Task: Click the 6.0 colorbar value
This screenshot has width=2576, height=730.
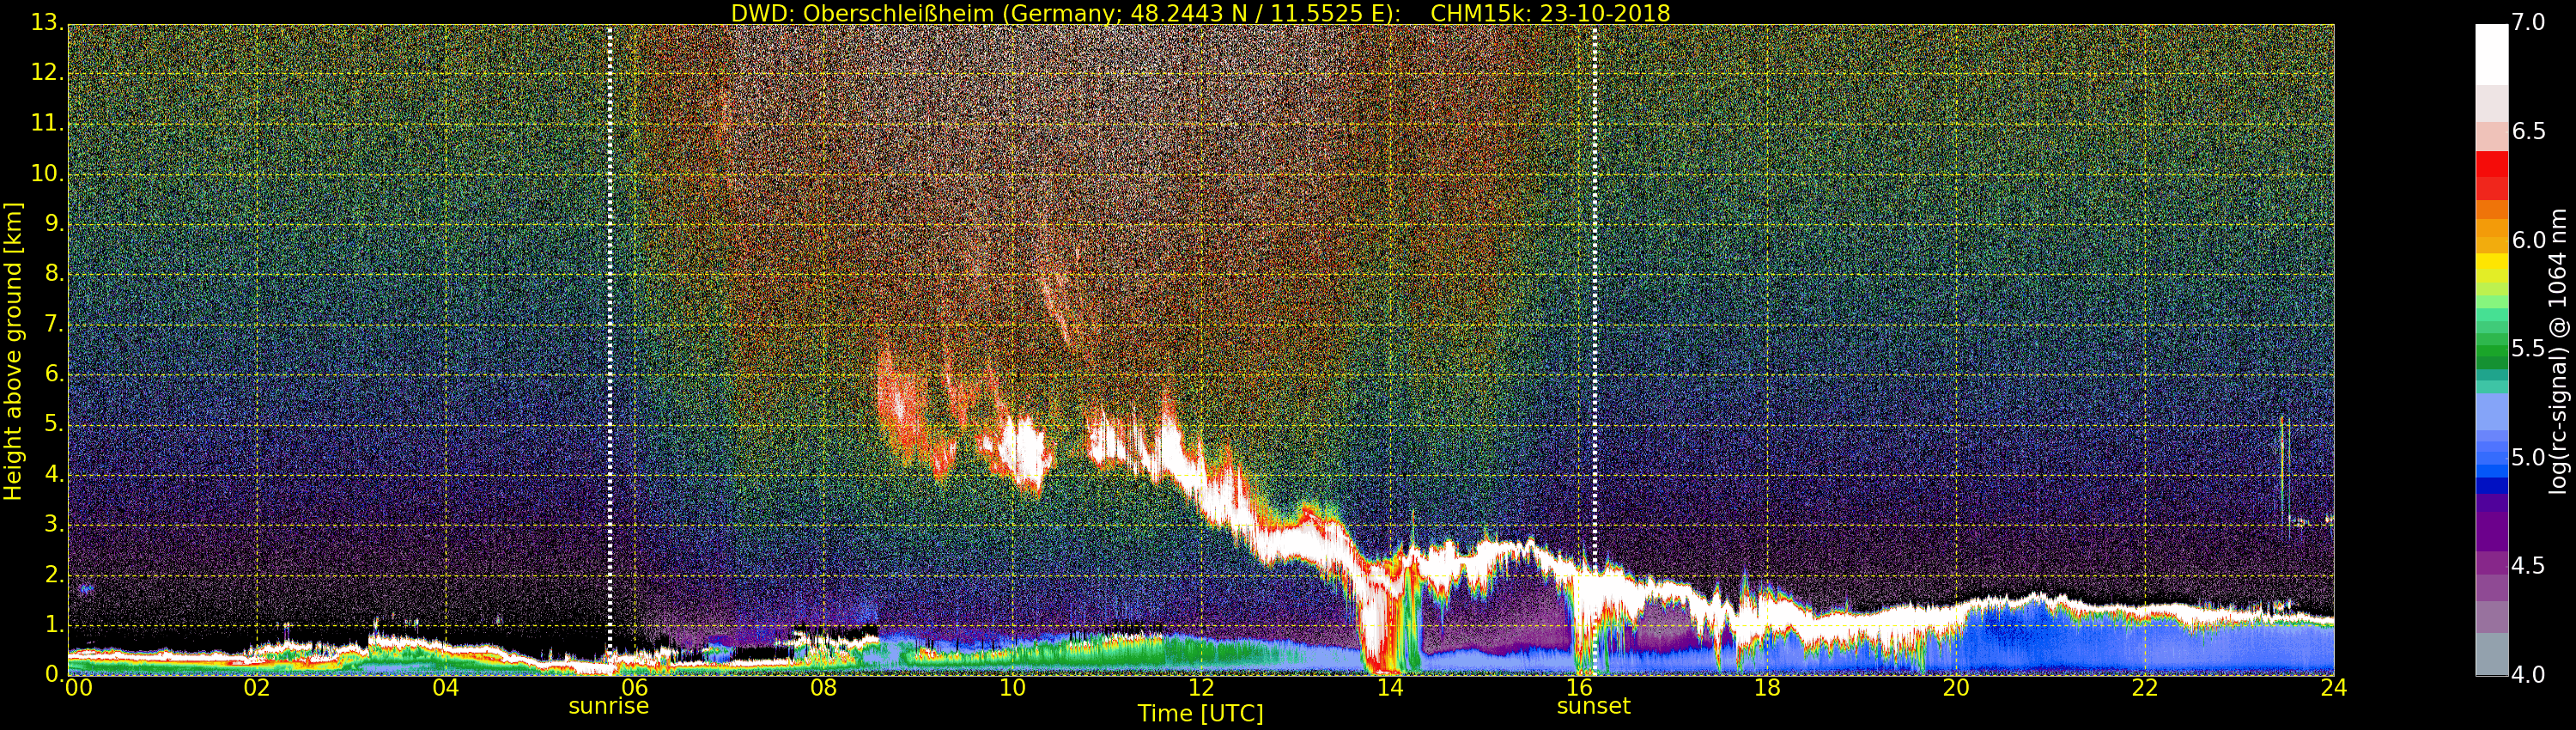Action: coord(2529,240)
